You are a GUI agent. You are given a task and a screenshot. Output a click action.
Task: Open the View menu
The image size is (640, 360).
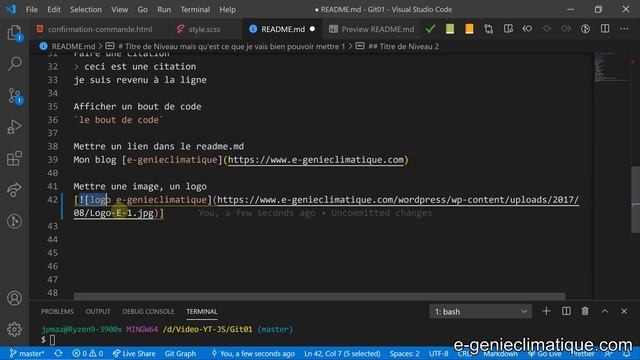pos(120,9)
